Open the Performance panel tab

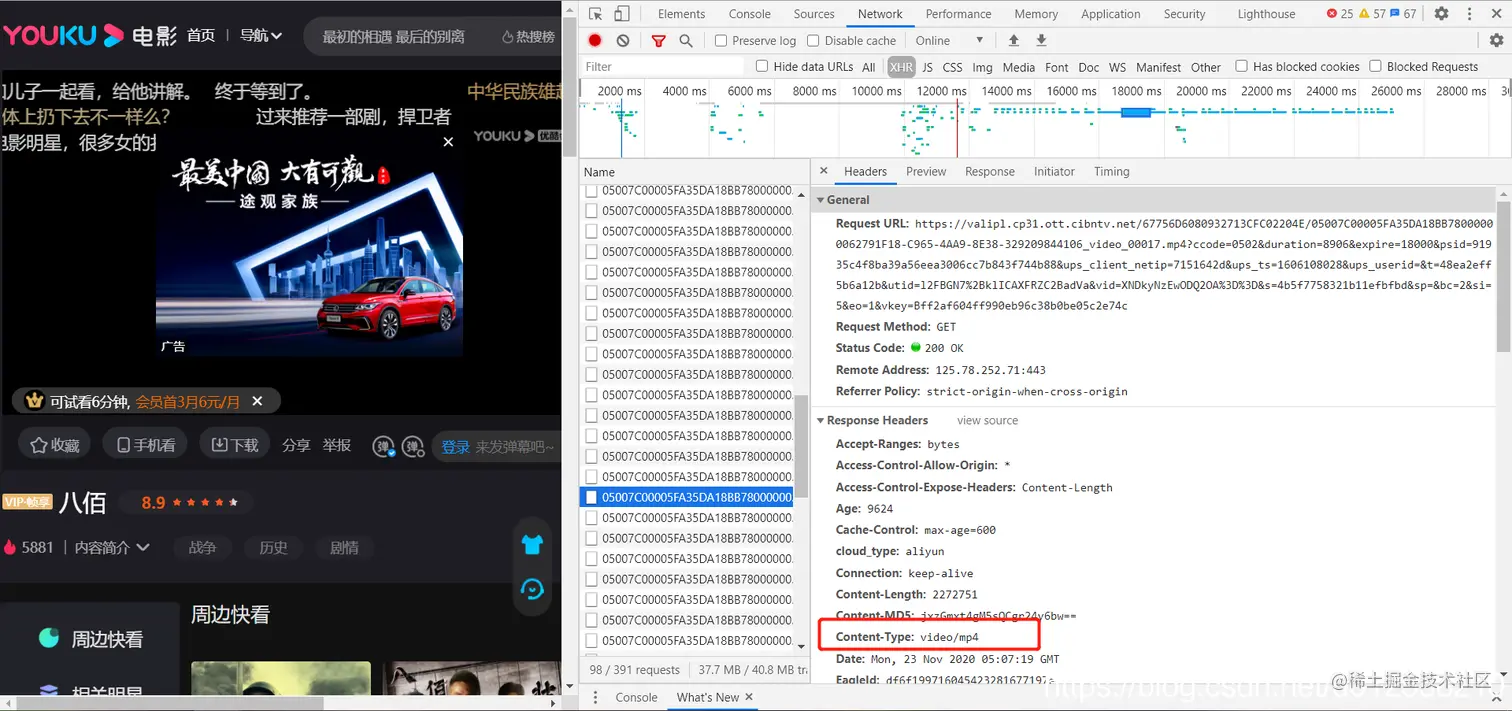click(x=958, y=14)
